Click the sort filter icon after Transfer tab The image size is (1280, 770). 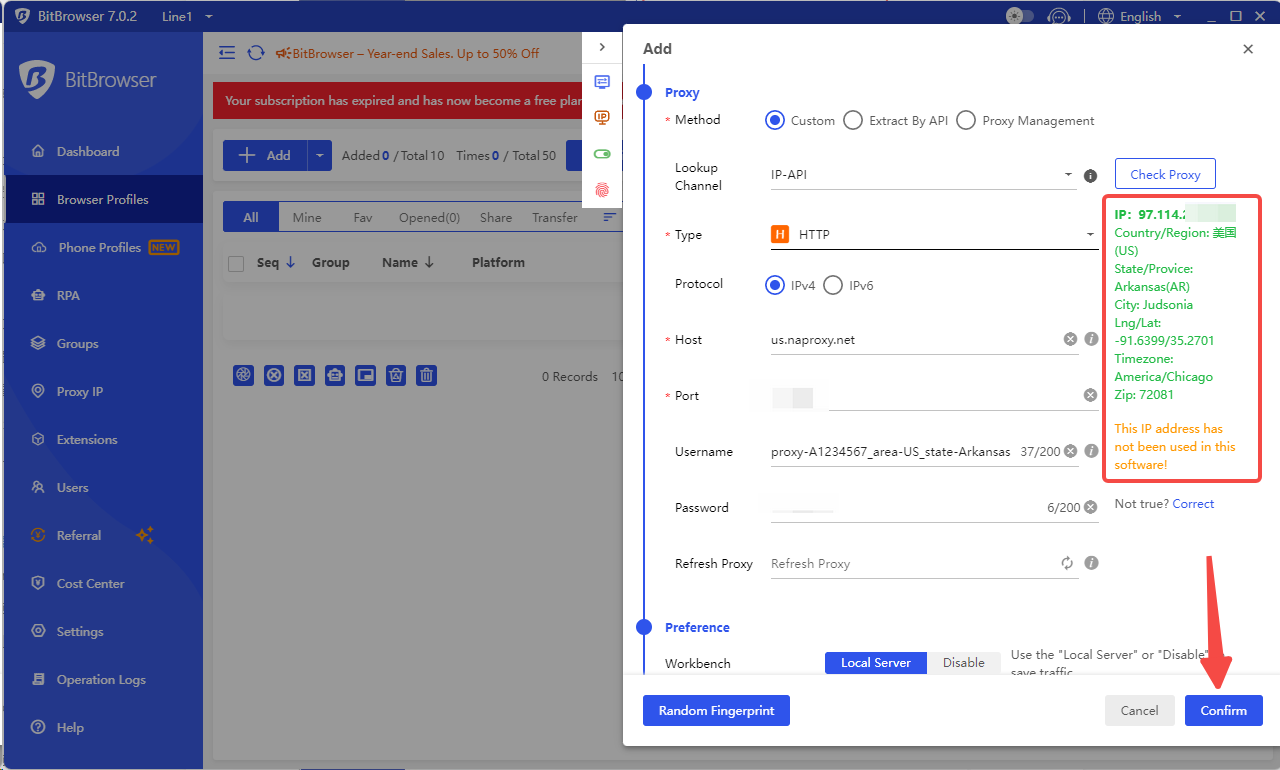[609, 217]
